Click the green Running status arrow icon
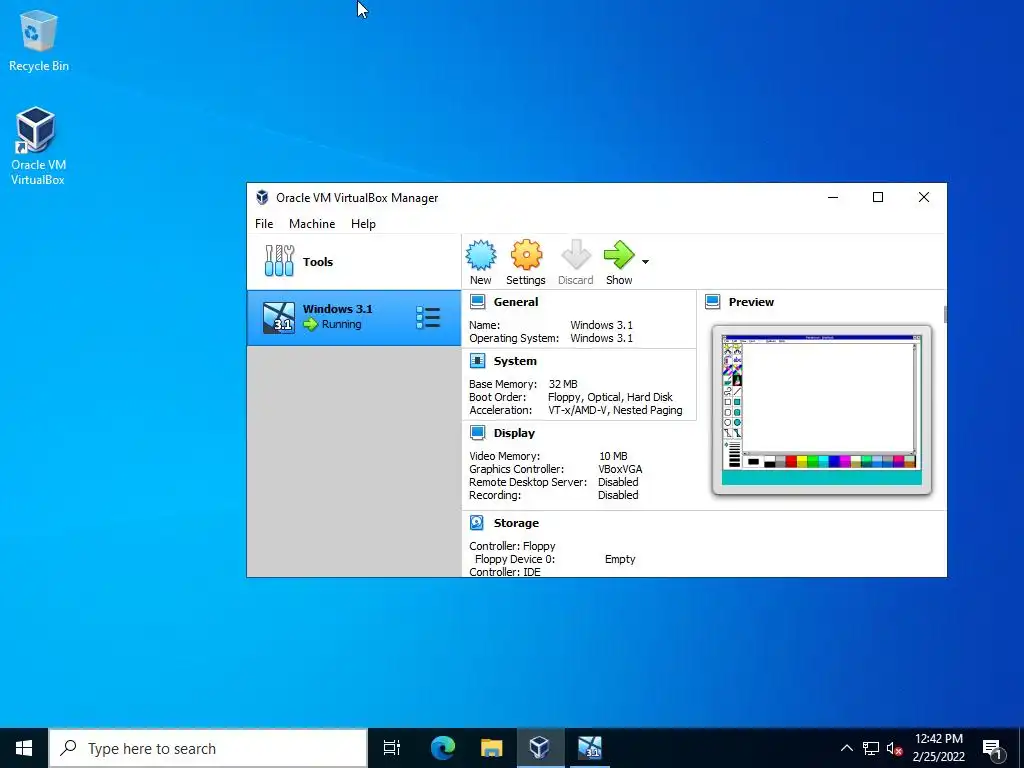1024x768 pixels. (x=311, y=325)
